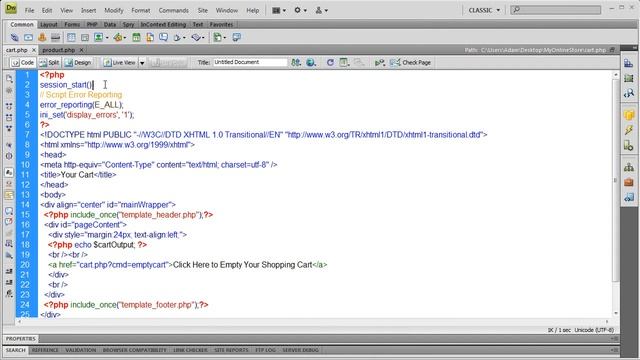640x360 pixels.
Task: Open the View Options menu icon
Action: (x=344, y=62)
